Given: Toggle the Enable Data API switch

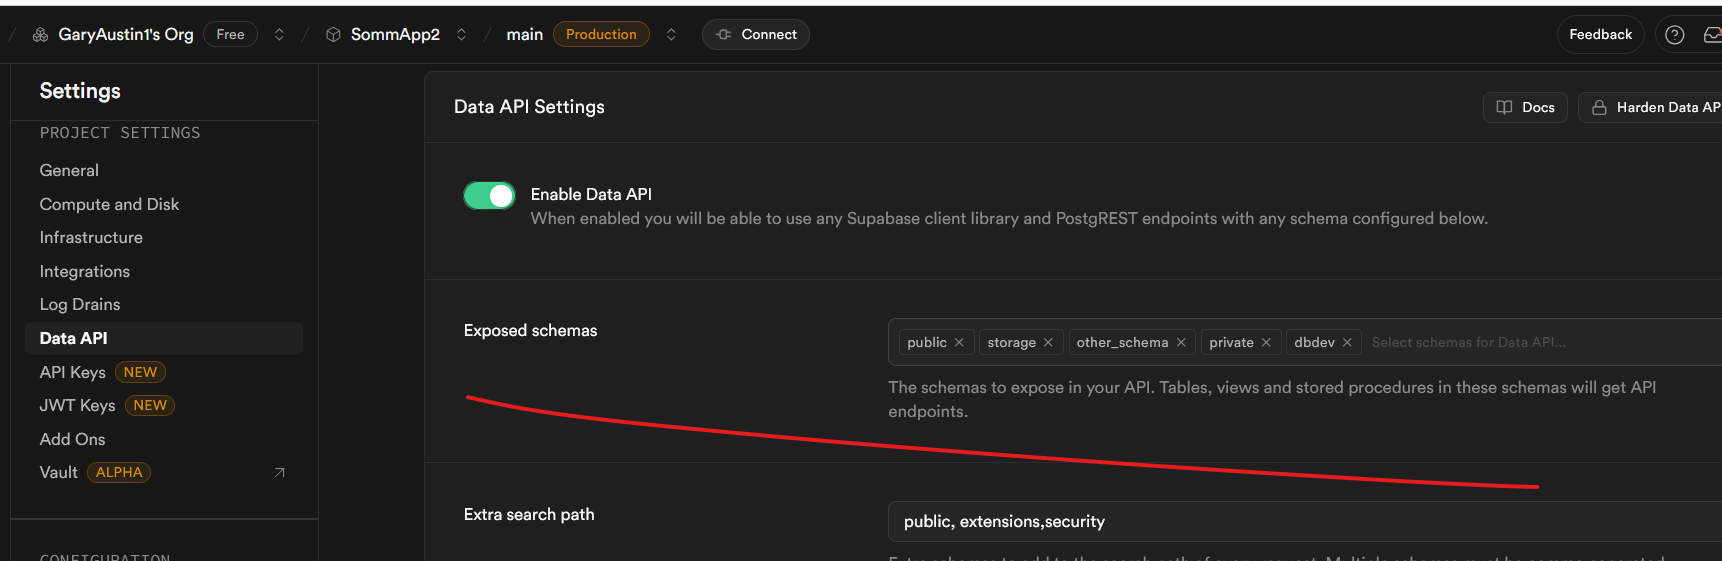Looking at the screenshot, I should tap(489, 195).
